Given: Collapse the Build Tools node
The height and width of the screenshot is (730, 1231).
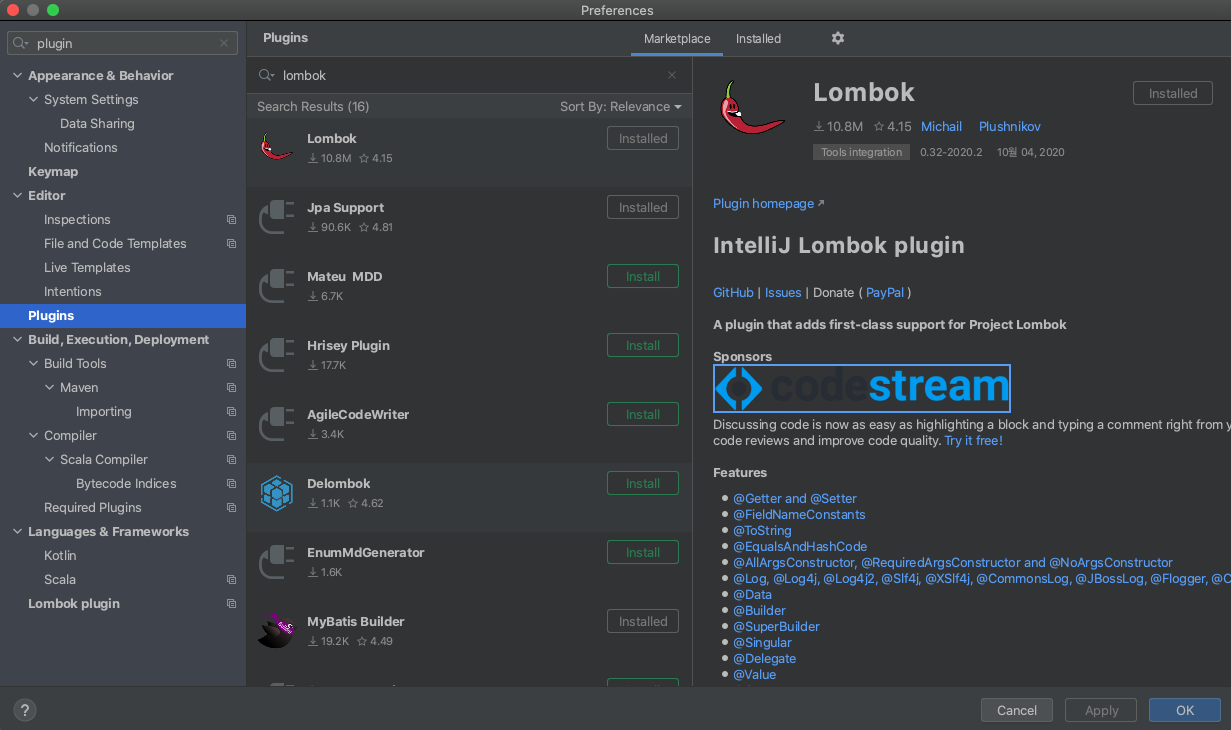Looking at the screenshot, I should point(33,364).
